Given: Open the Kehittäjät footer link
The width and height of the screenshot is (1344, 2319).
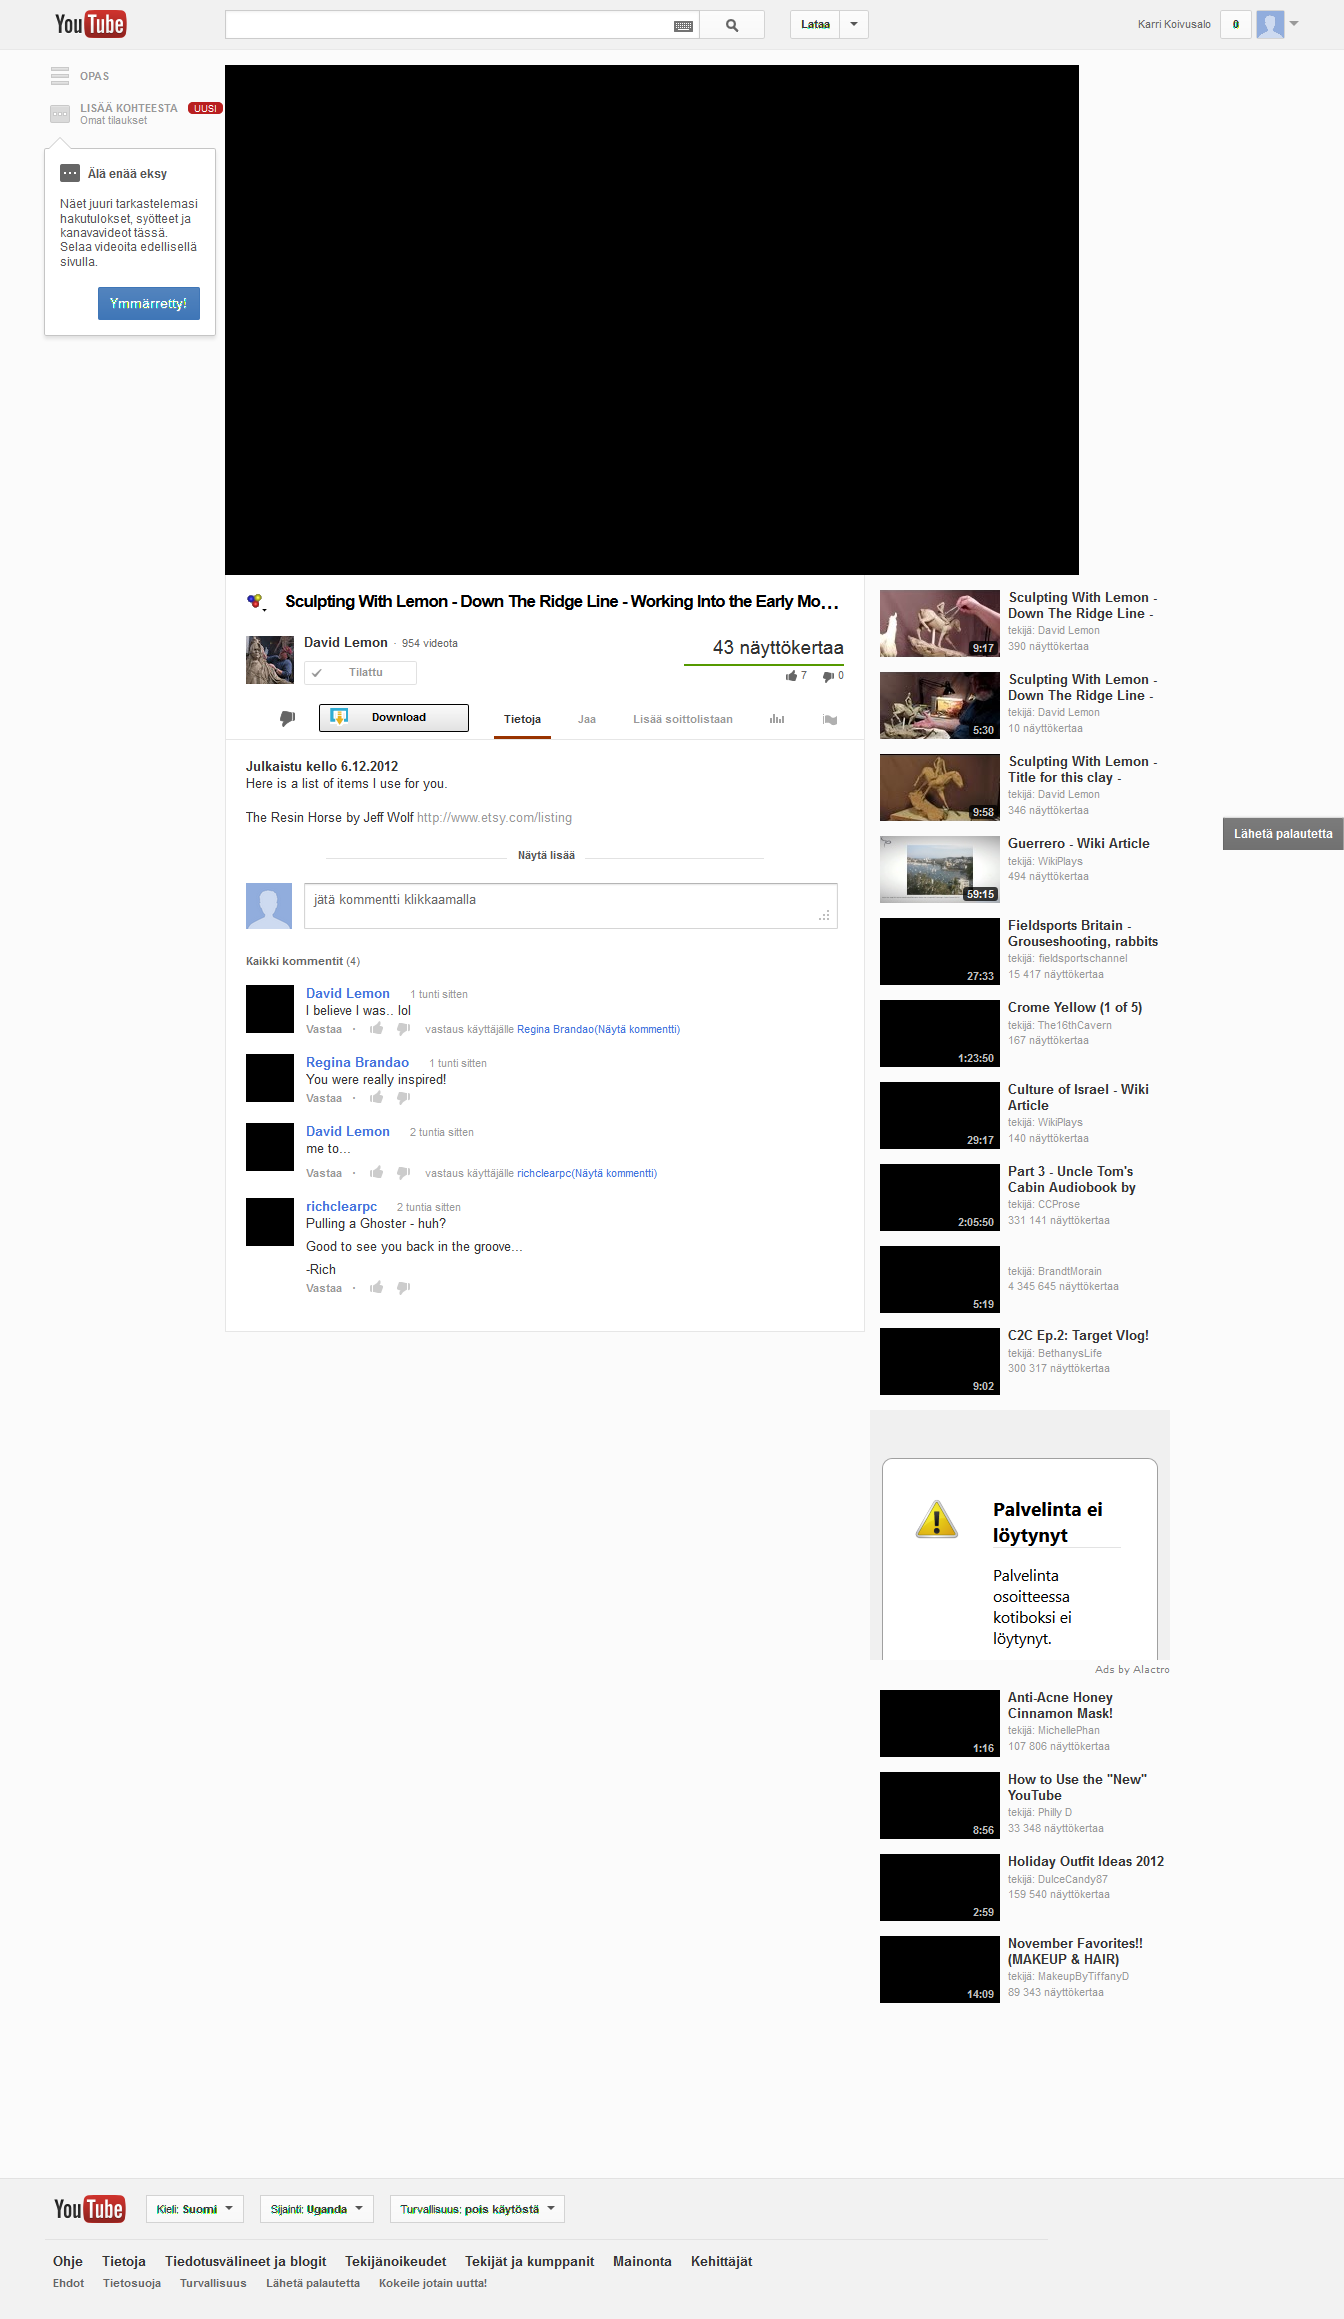Looking at the screenshot, I should pyautogui.click(x=721, y=2262).
